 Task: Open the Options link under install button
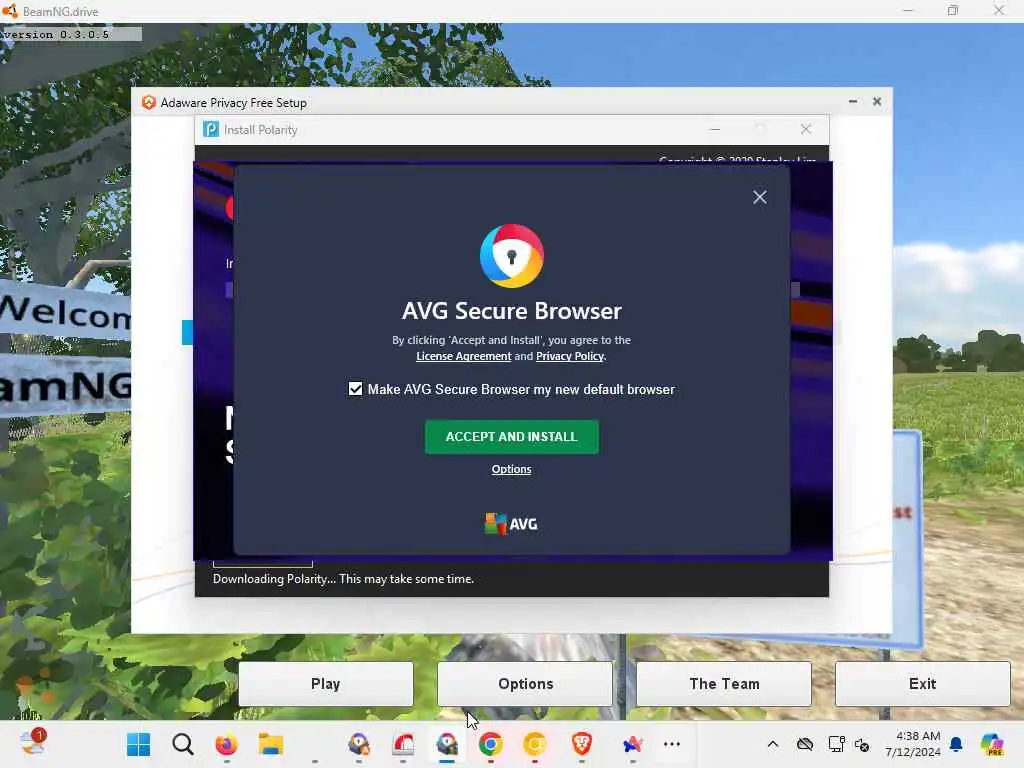tap(511, 469)
